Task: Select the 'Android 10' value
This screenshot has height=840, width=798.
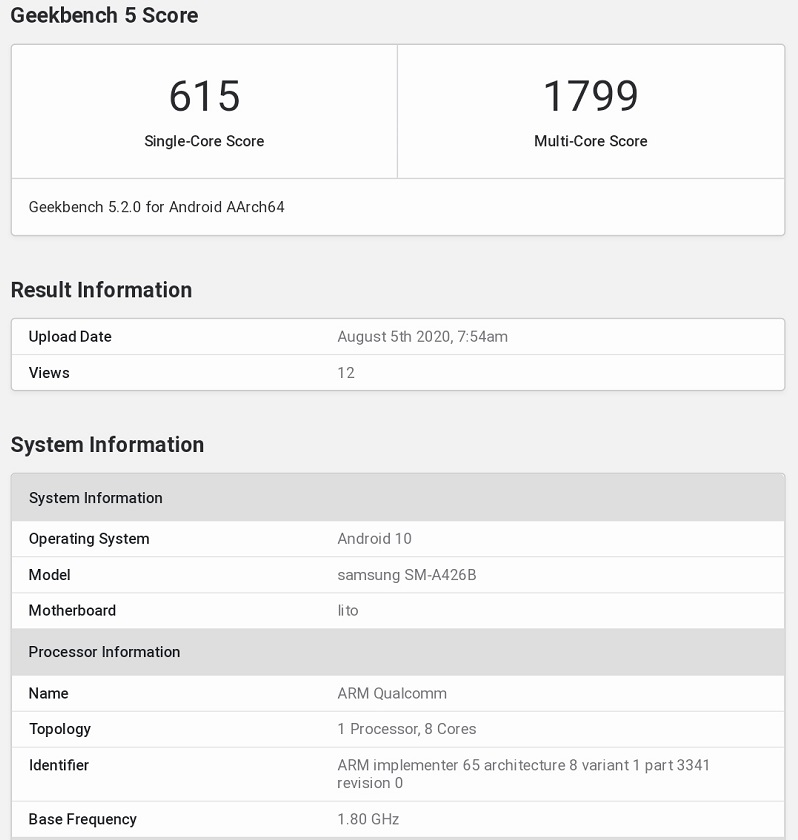Action: pos(374,538)
